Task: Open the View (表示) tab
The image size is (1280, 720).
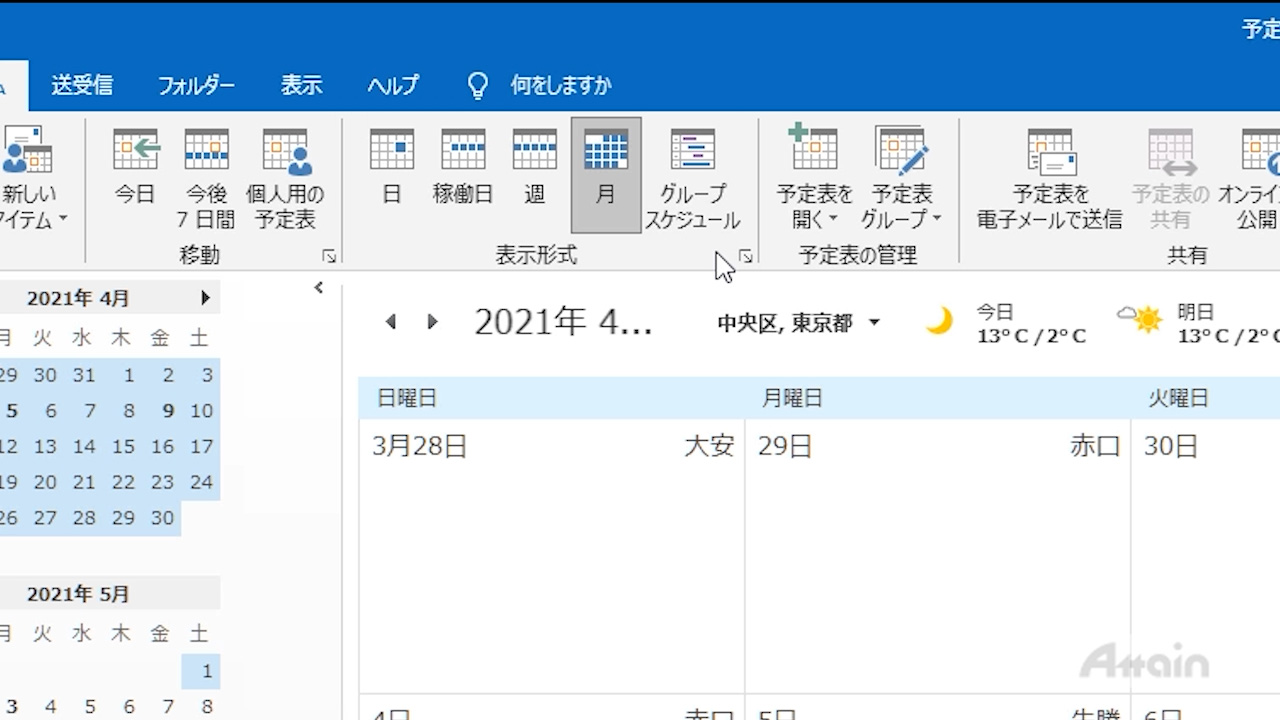Action: [301, 86]
